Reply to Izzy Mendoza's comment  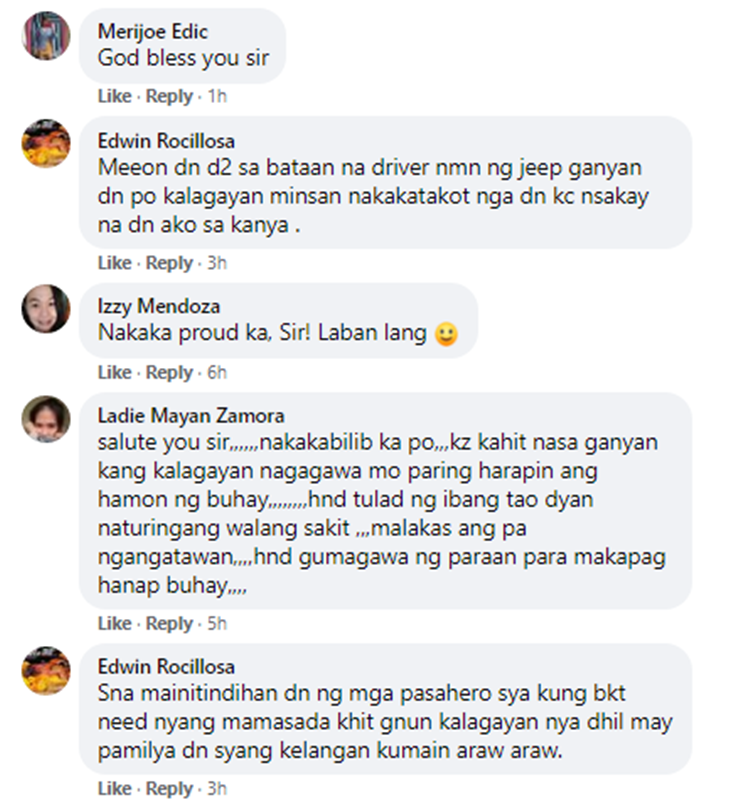point(169,372)
